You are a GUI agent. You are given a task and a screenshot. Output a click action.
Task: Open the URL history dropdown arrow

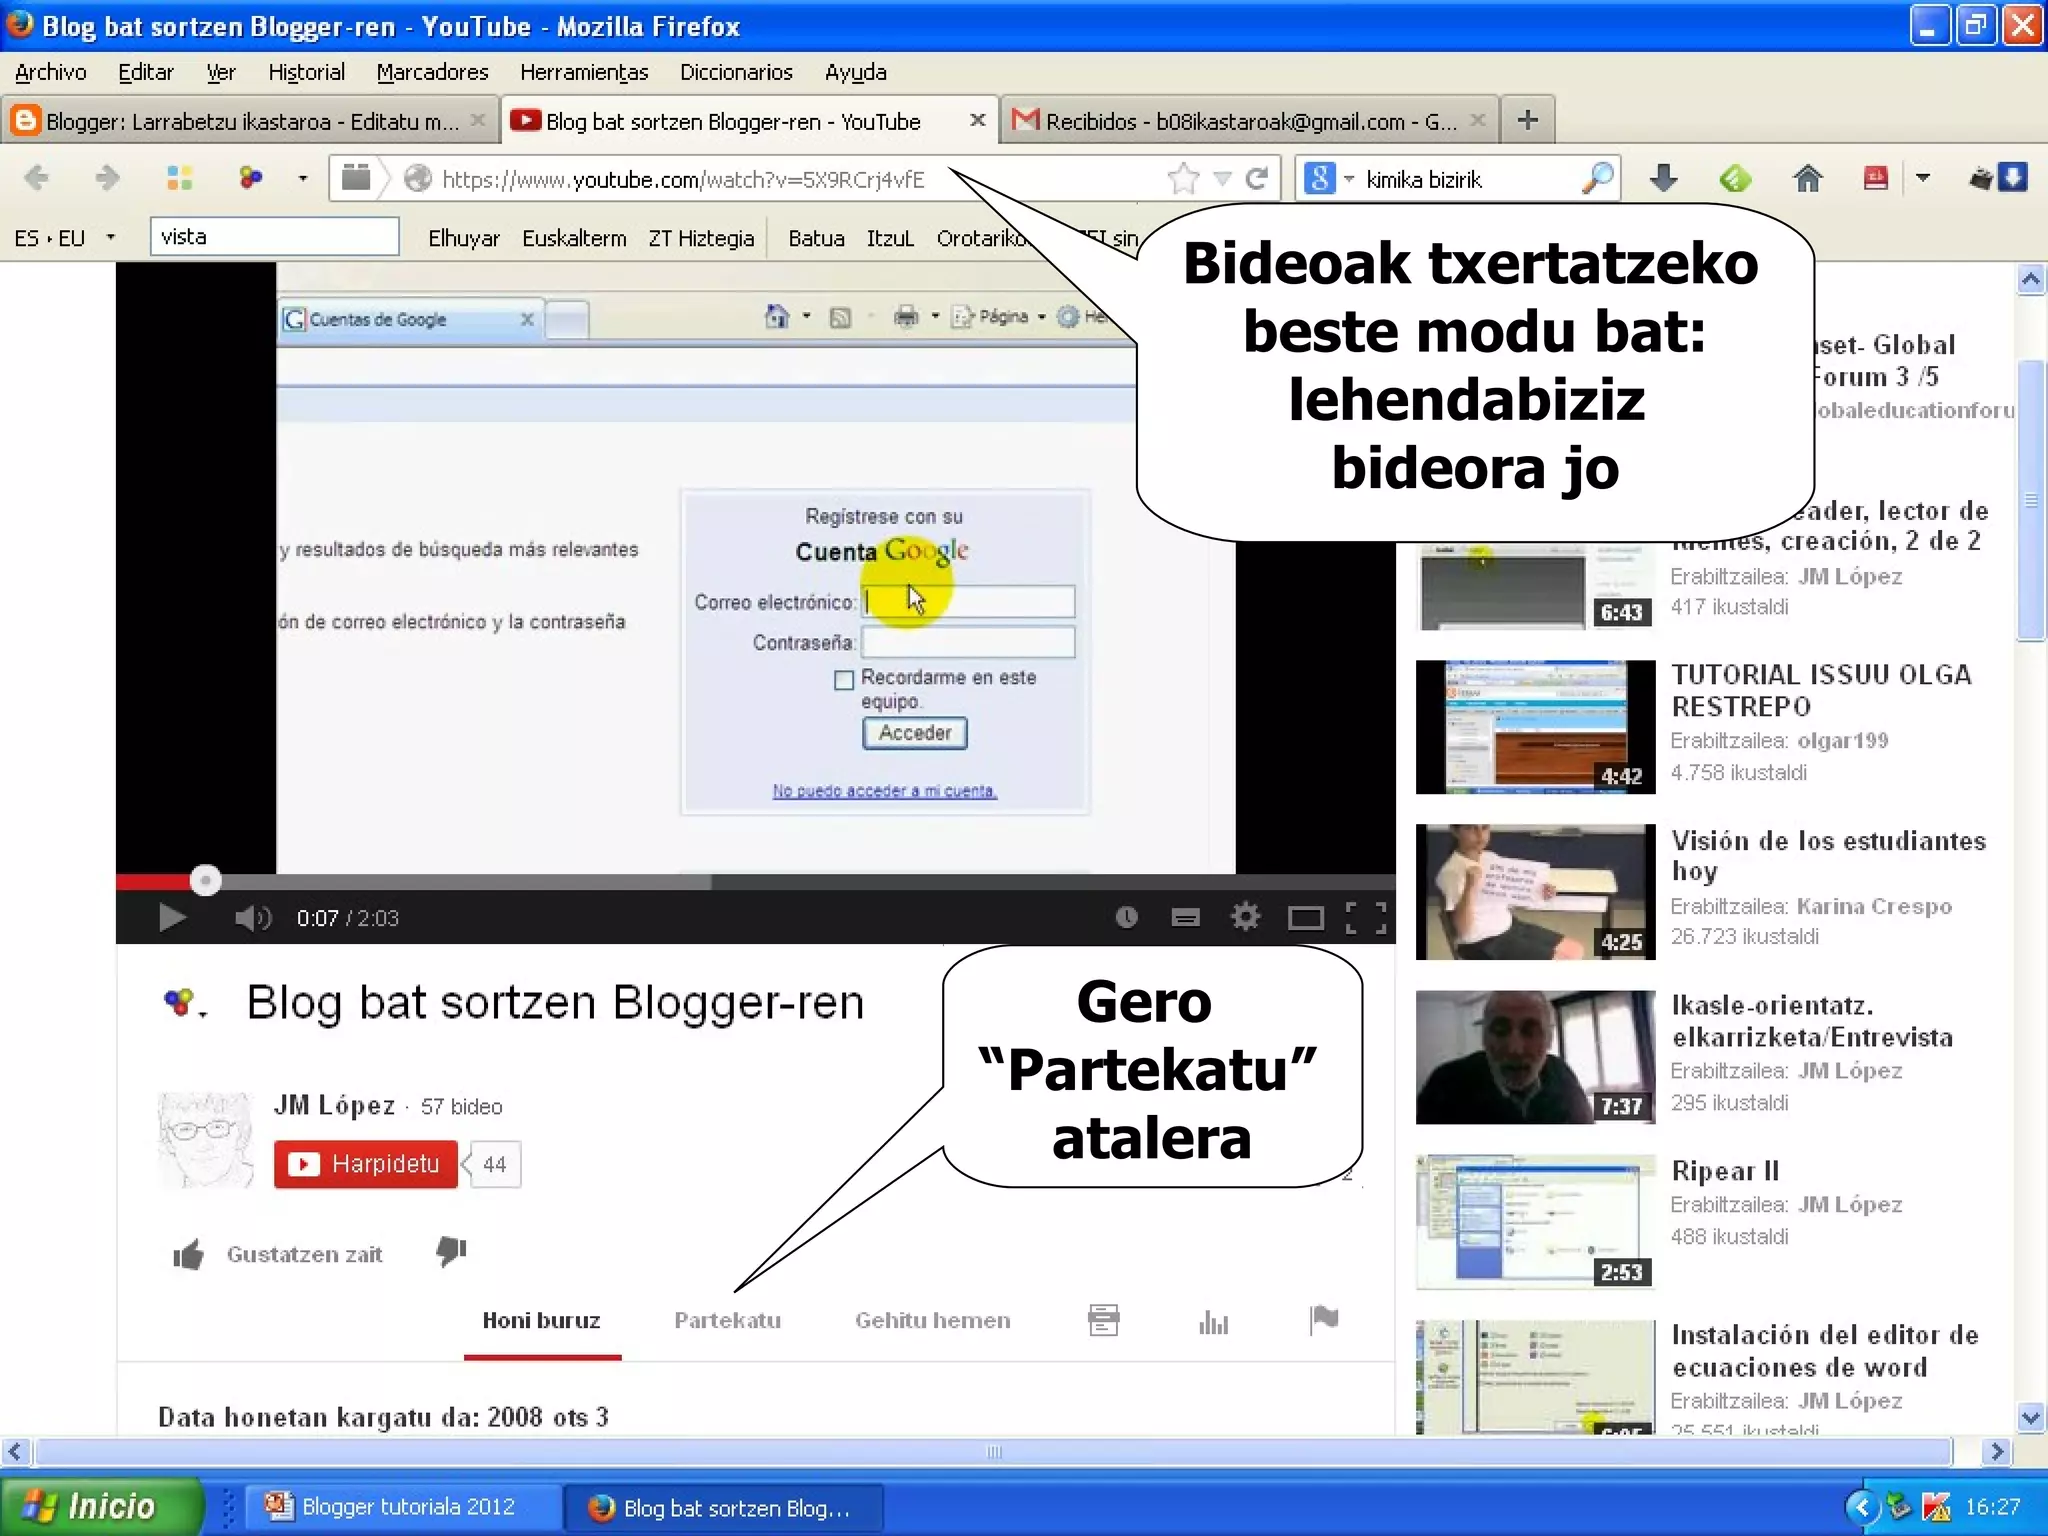coord(1221,179)
